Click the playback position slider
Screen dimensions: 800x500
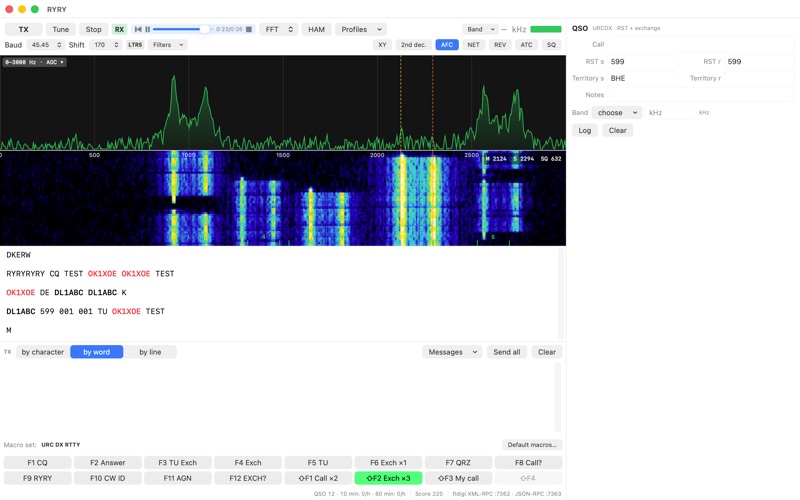point(182,29)
